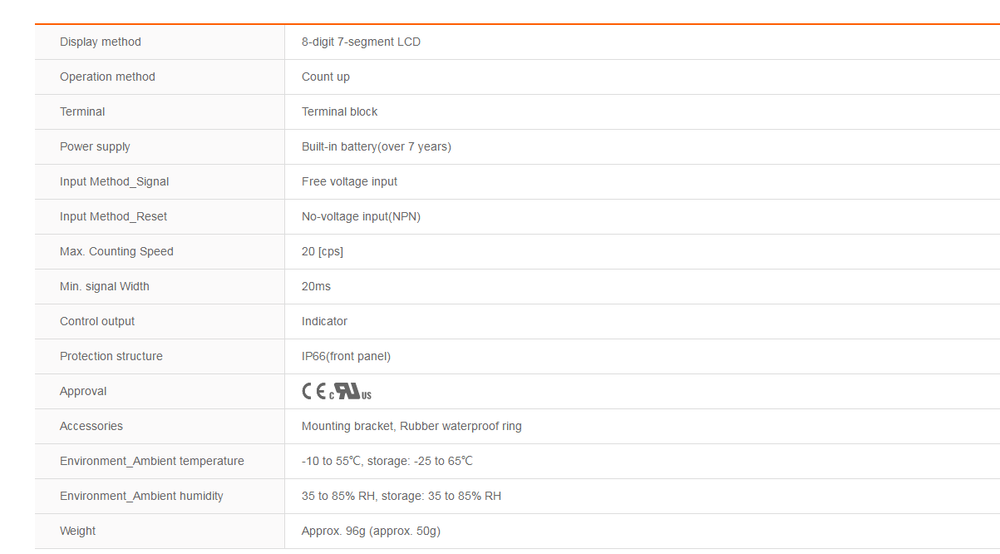Click the Control output Indicator value
The width and height of the screenshot is (1000, 554).
(324, 322)
